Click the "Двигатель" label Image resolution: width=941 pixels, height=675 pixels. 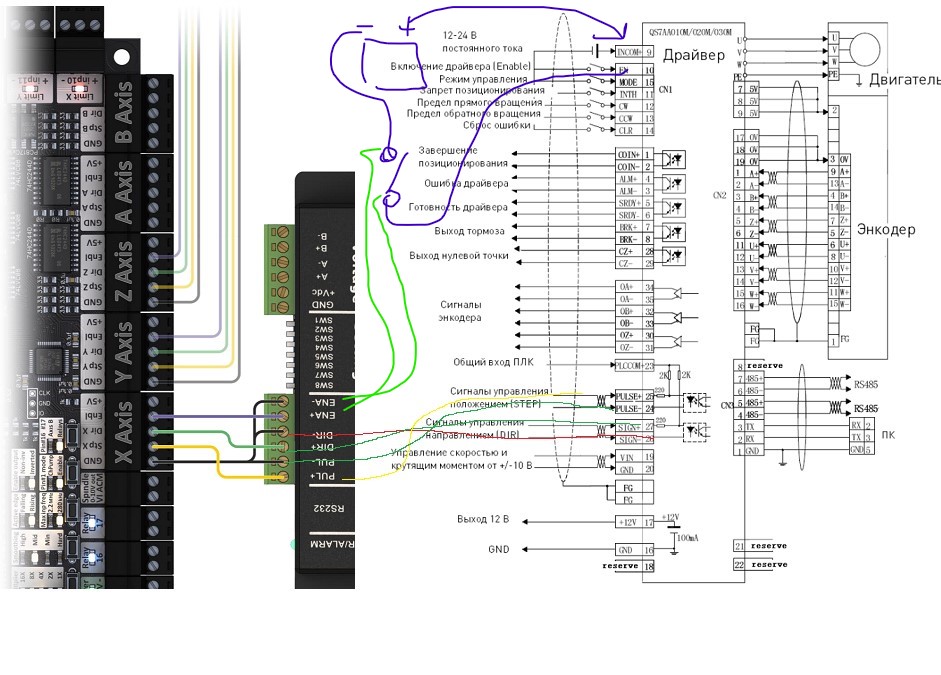pyautogui.click(x=905, y=79)
